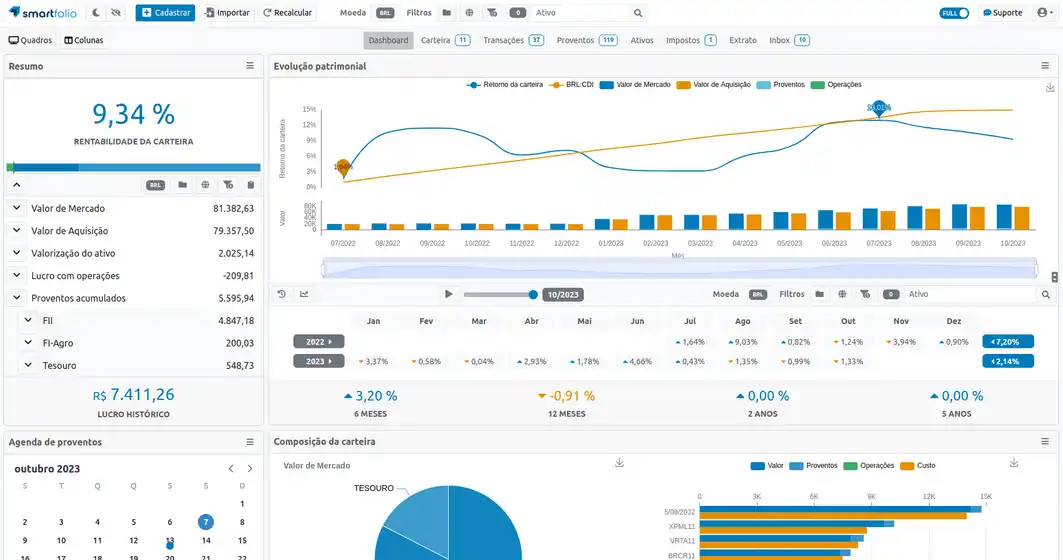
Task: Switch to Proventos tab
Action: tap(587, 40)
